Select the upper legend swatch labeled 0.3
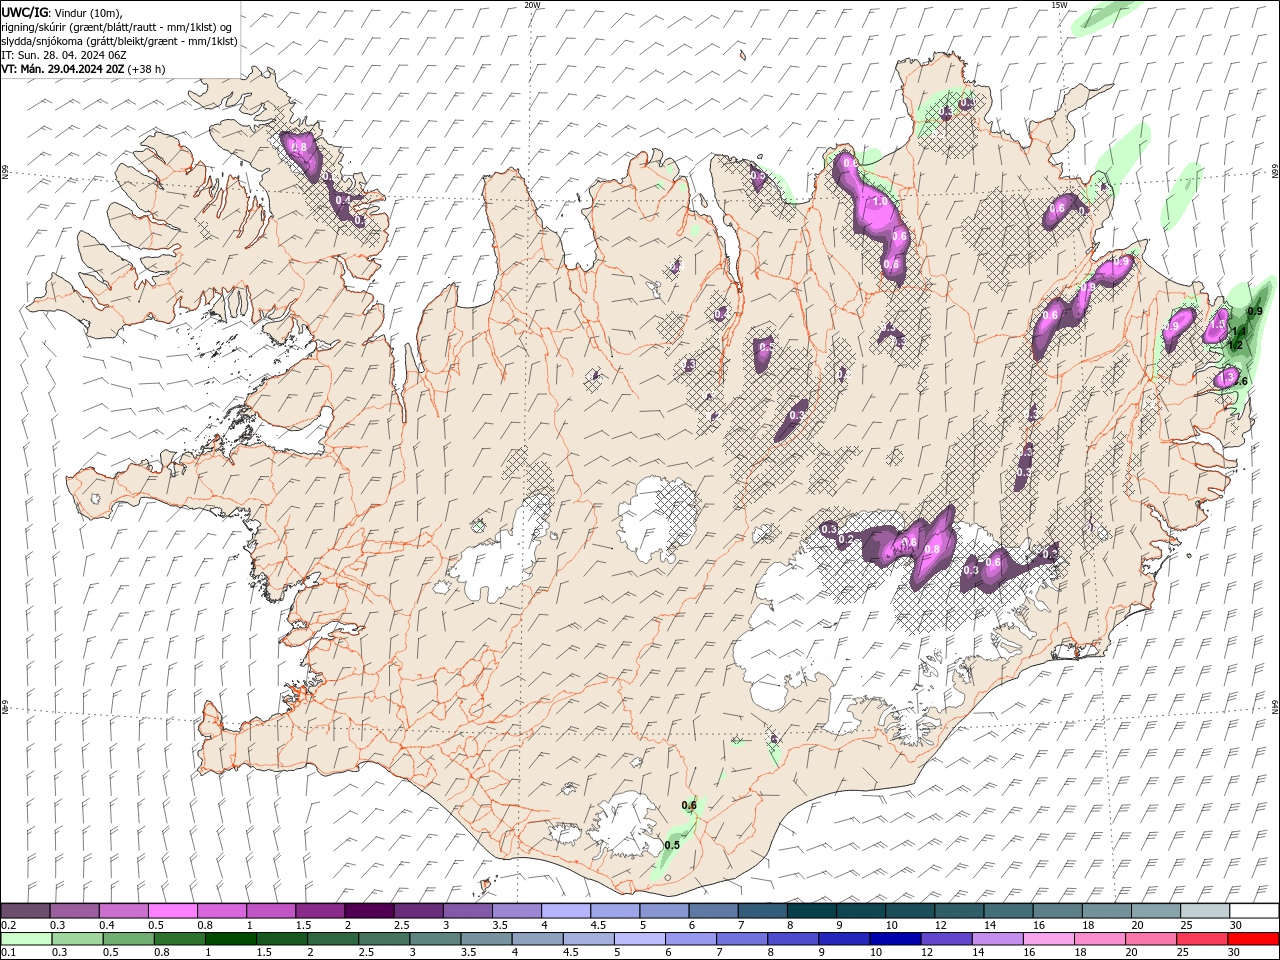 74,911
